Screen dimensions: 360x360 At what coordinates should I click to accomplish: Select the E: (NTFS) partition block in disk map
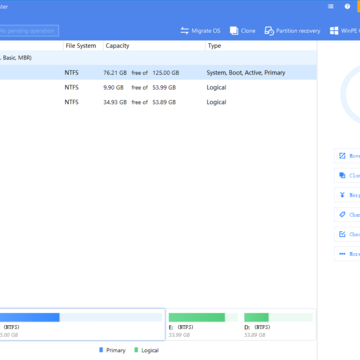pos(203,325)
